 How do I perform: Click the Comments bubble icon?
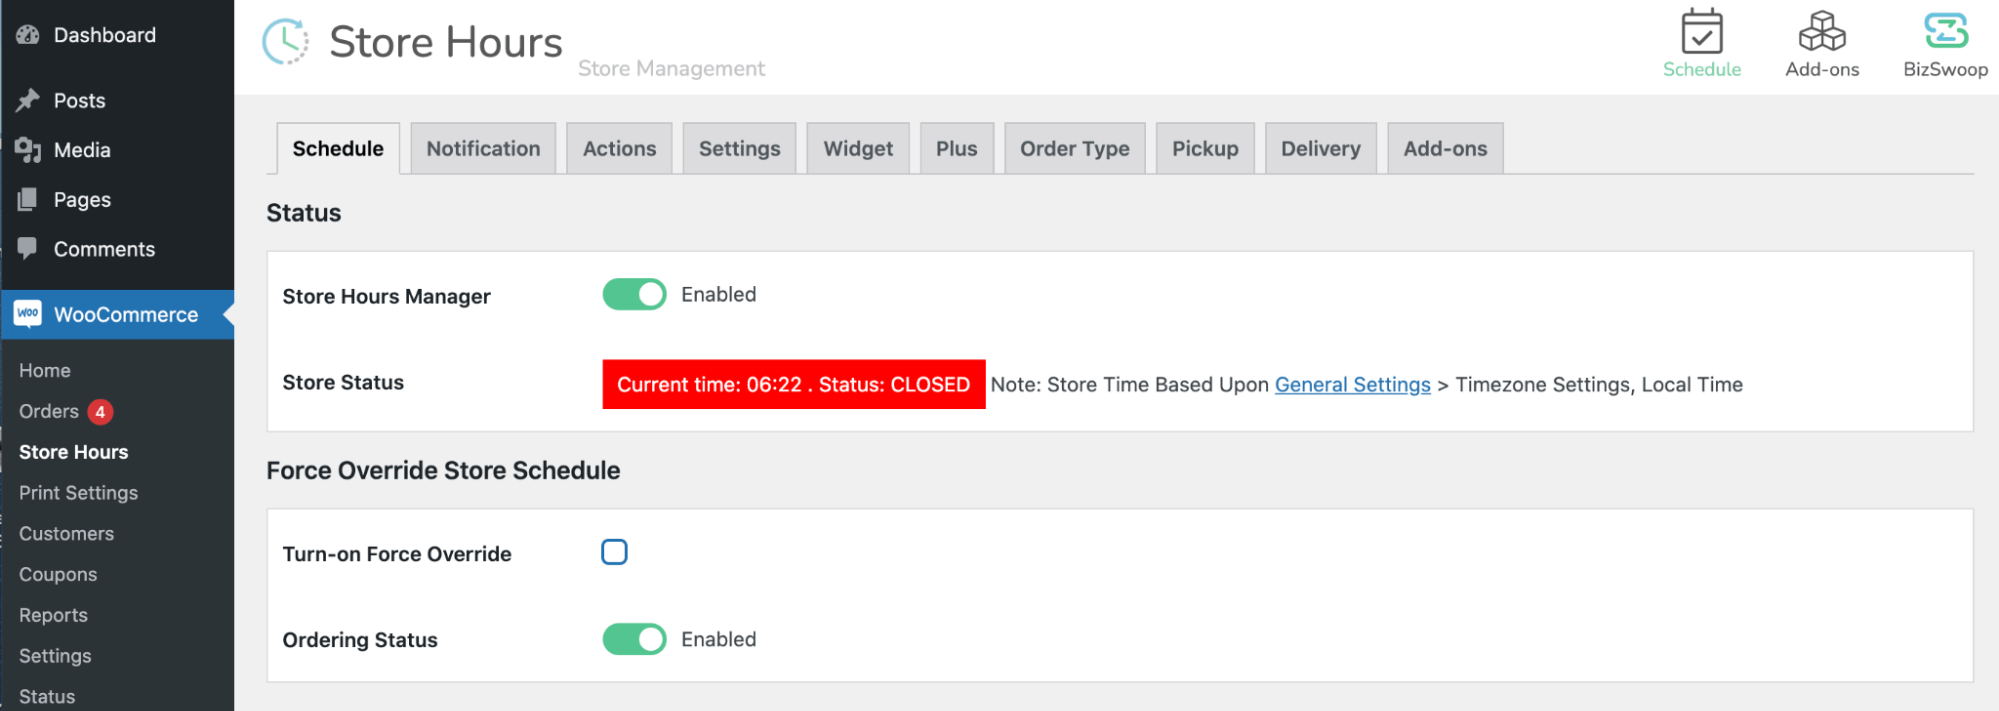tap(28, 249)
